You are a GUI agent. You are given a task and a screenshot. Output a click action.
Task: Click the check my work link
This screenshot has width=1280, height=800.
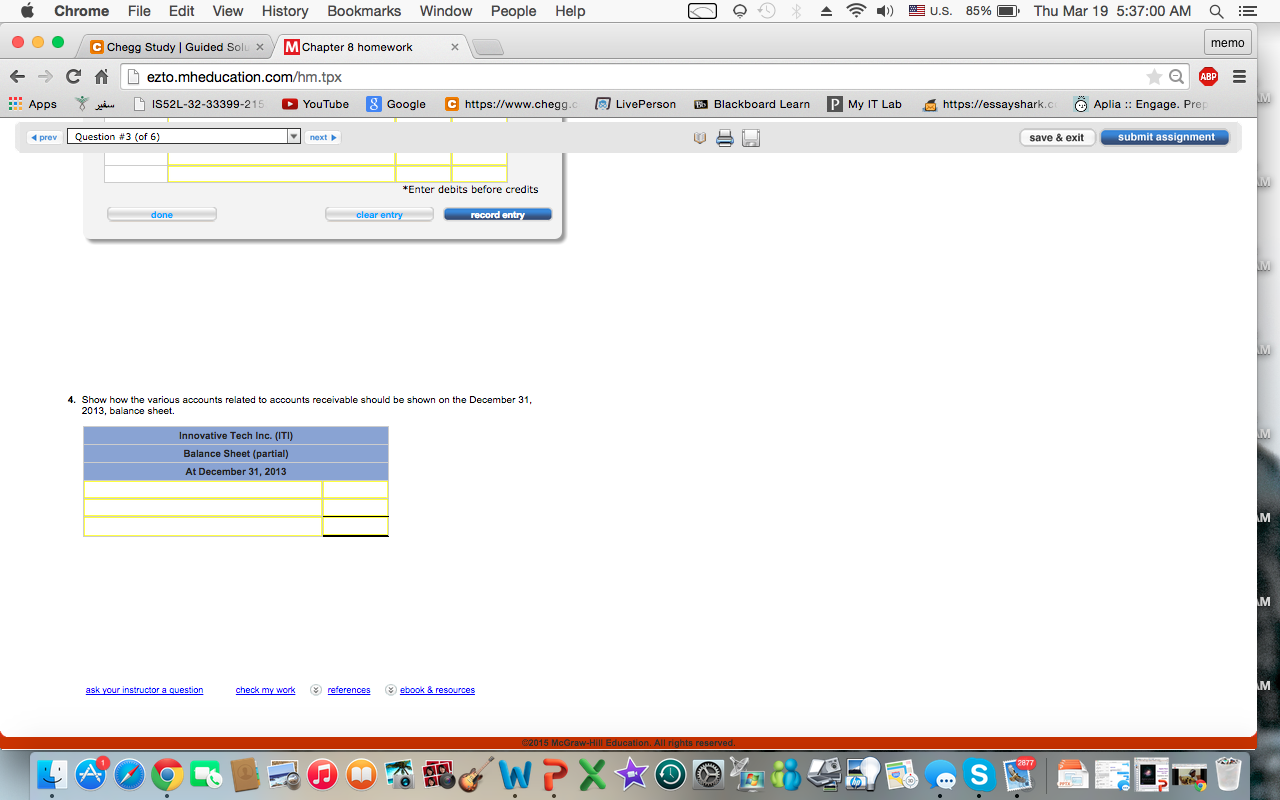pyautogui.click(x=265, y=690)
